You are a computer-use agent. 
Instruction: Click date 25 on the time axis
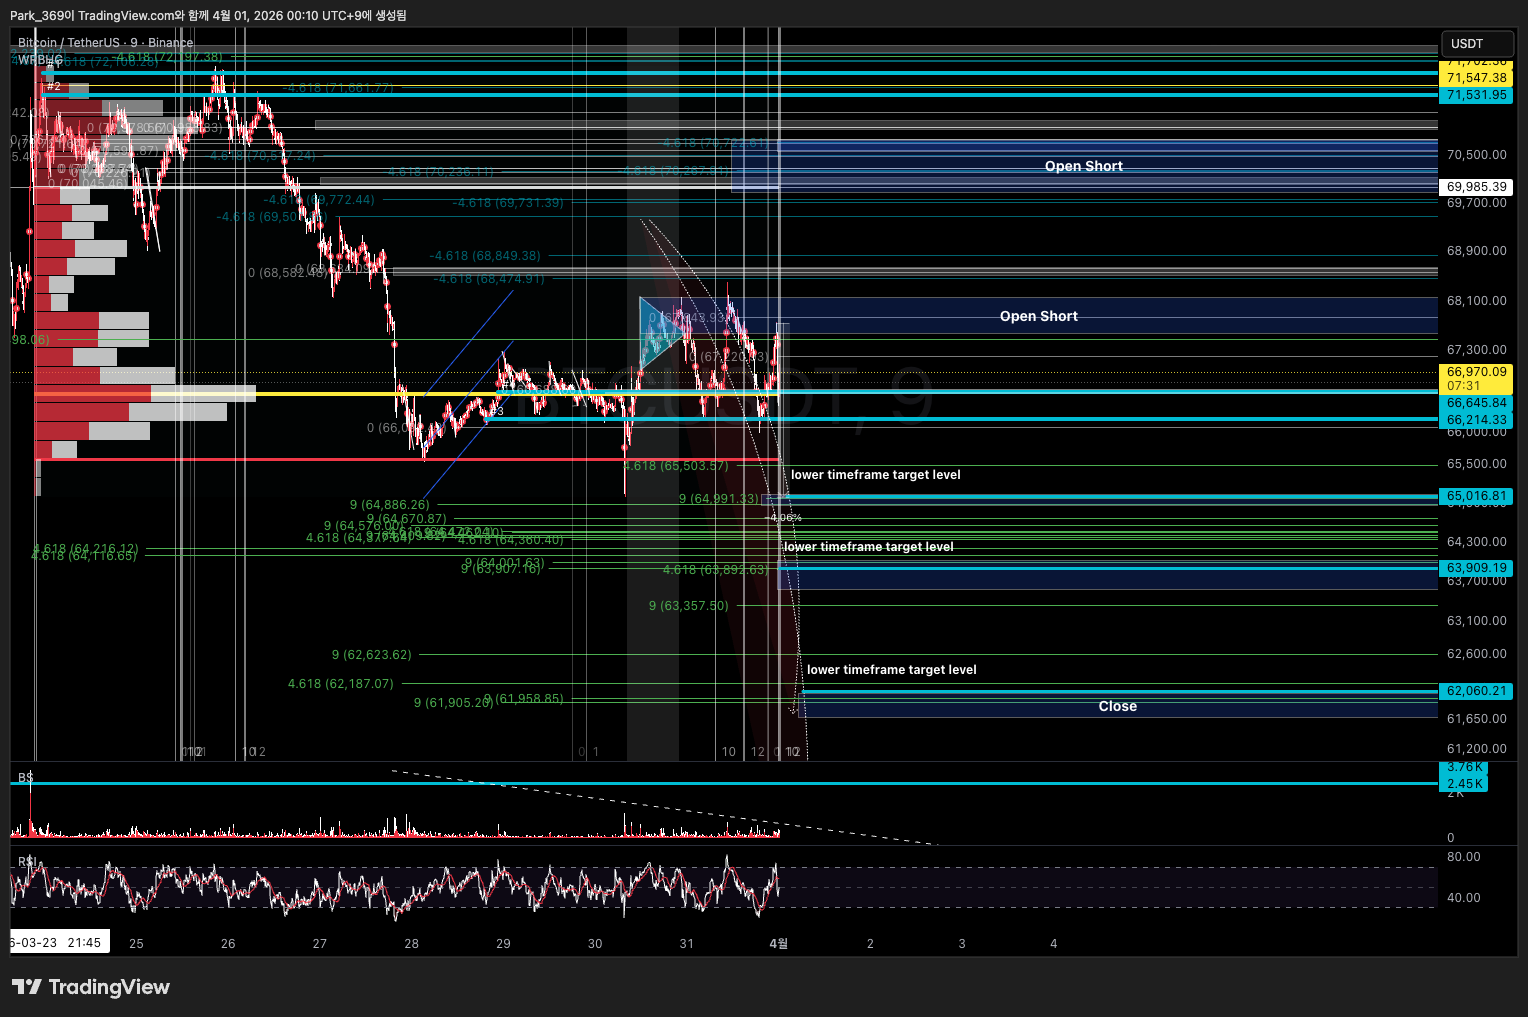coord(136,944)
